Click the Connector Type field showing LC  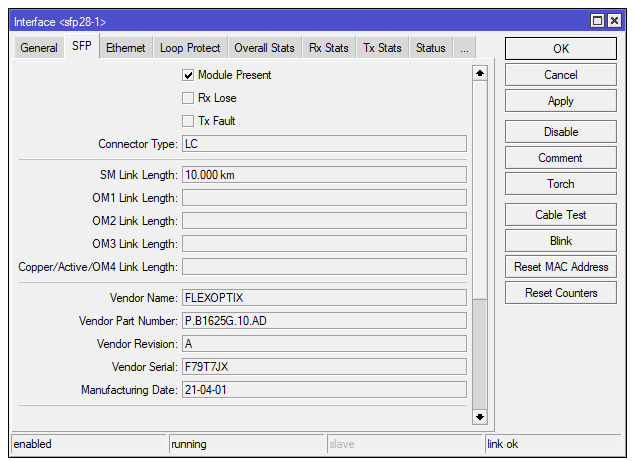[x=324, y=144]
